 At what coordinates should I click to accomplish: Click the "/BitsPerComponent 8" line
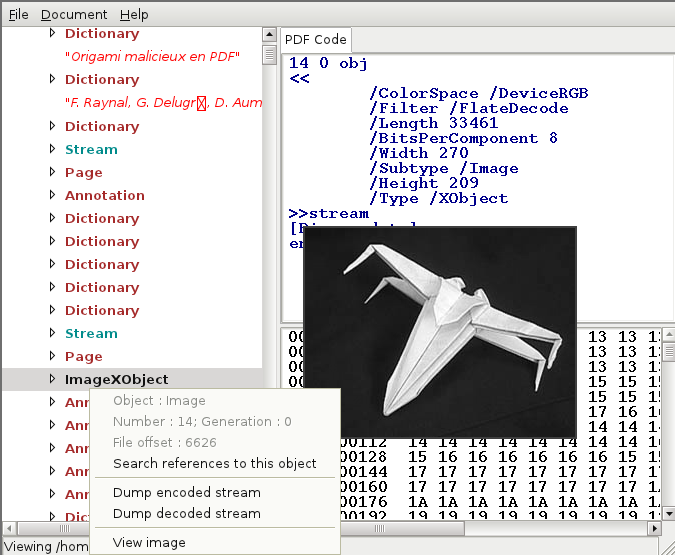click(464, 138)
